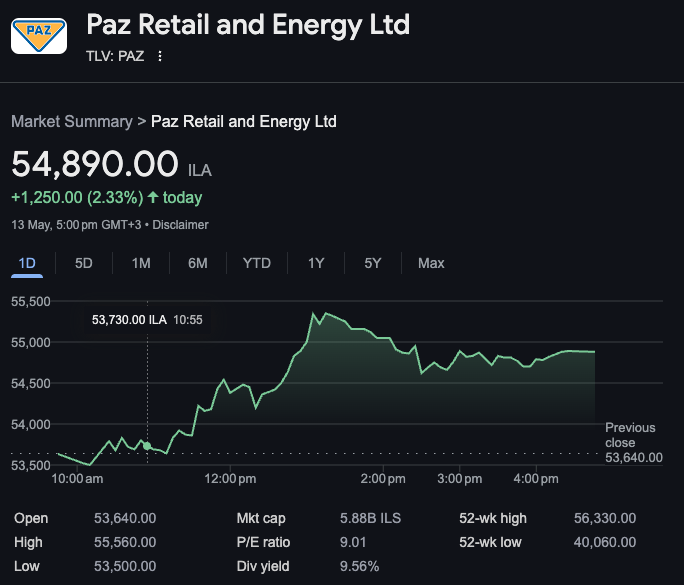Click the chart tooltip reading 53,730.00 ILA
Viewport: 684px width, 585px height.
(x=147, y=320)
